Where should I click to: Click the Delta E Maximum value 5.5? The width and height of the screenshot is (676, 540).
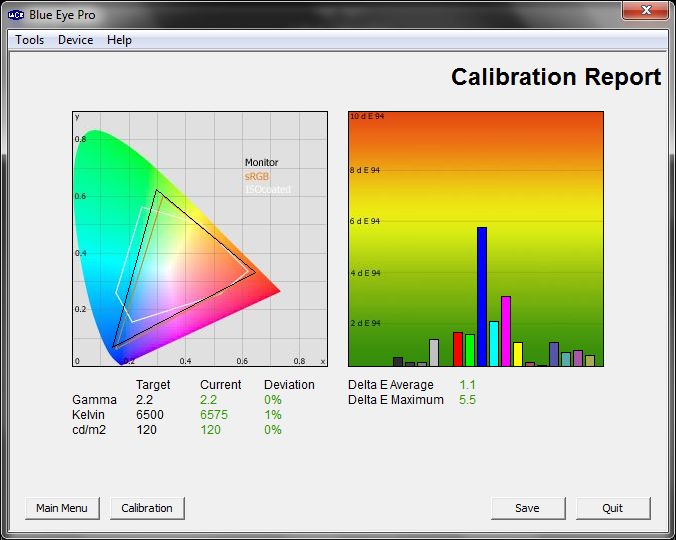(x=467, y=400)
